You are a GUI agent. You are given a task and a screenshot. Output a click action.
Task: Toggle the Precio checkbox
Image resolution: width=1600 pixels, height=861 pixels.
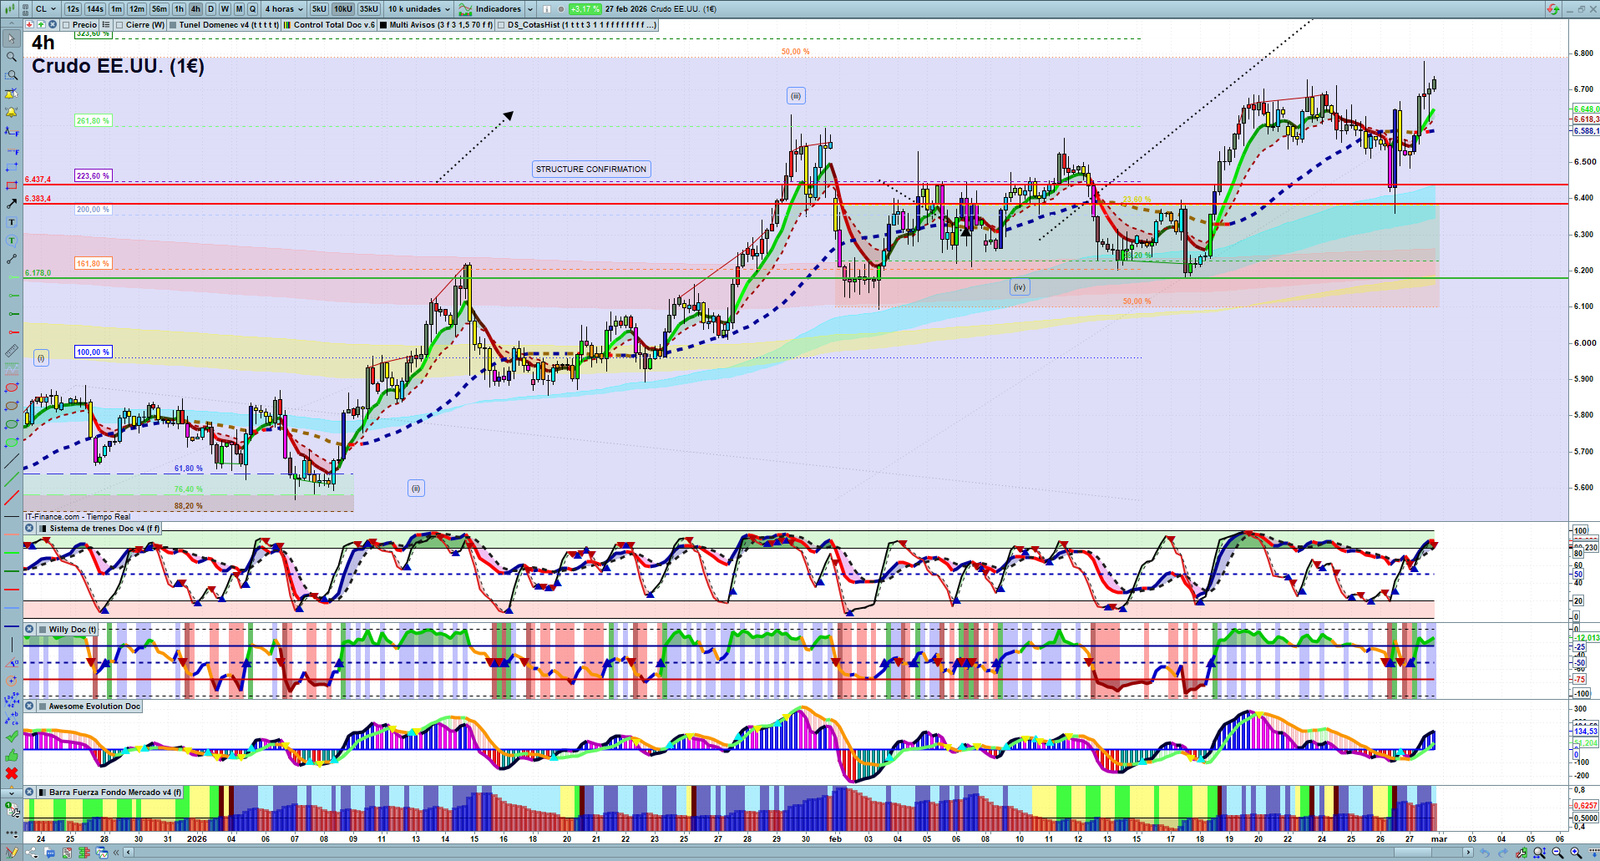pyautogui.click(x=65, y=24)
